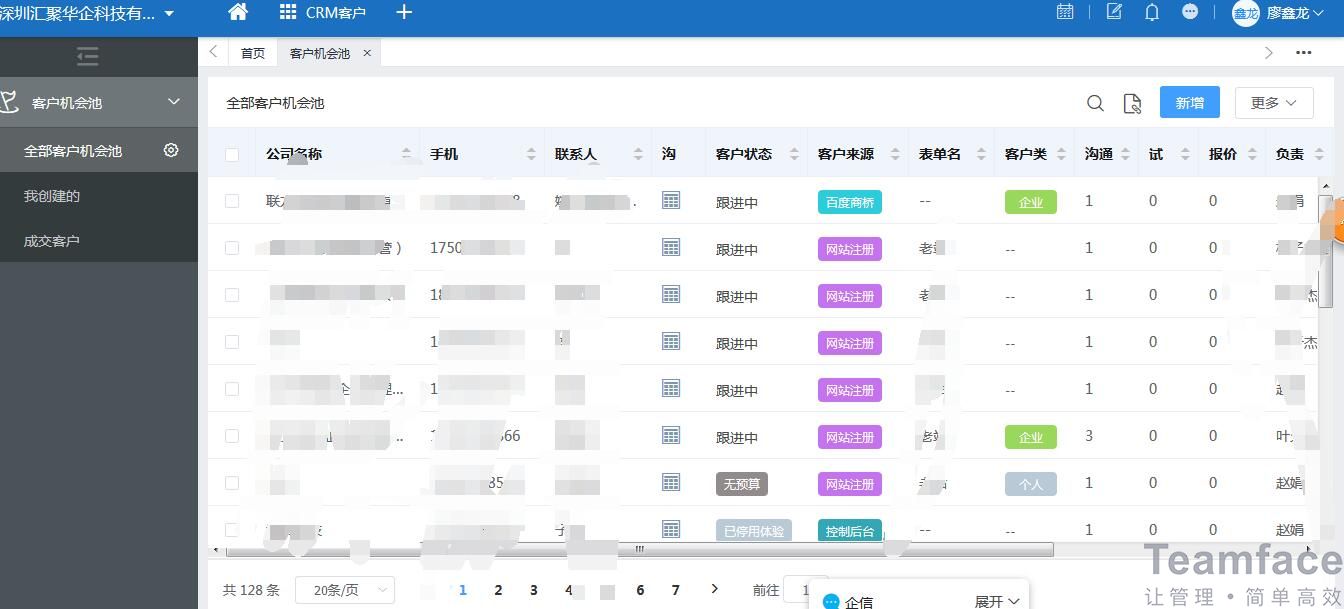Check notifications via the bell icon
Viewport: 1344px width, 609px height.
tap(1151, 12)
